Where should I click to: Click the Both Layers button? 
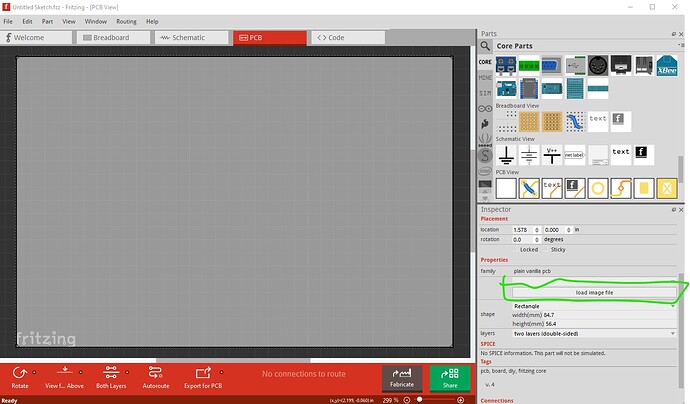(x=111, y=378)
